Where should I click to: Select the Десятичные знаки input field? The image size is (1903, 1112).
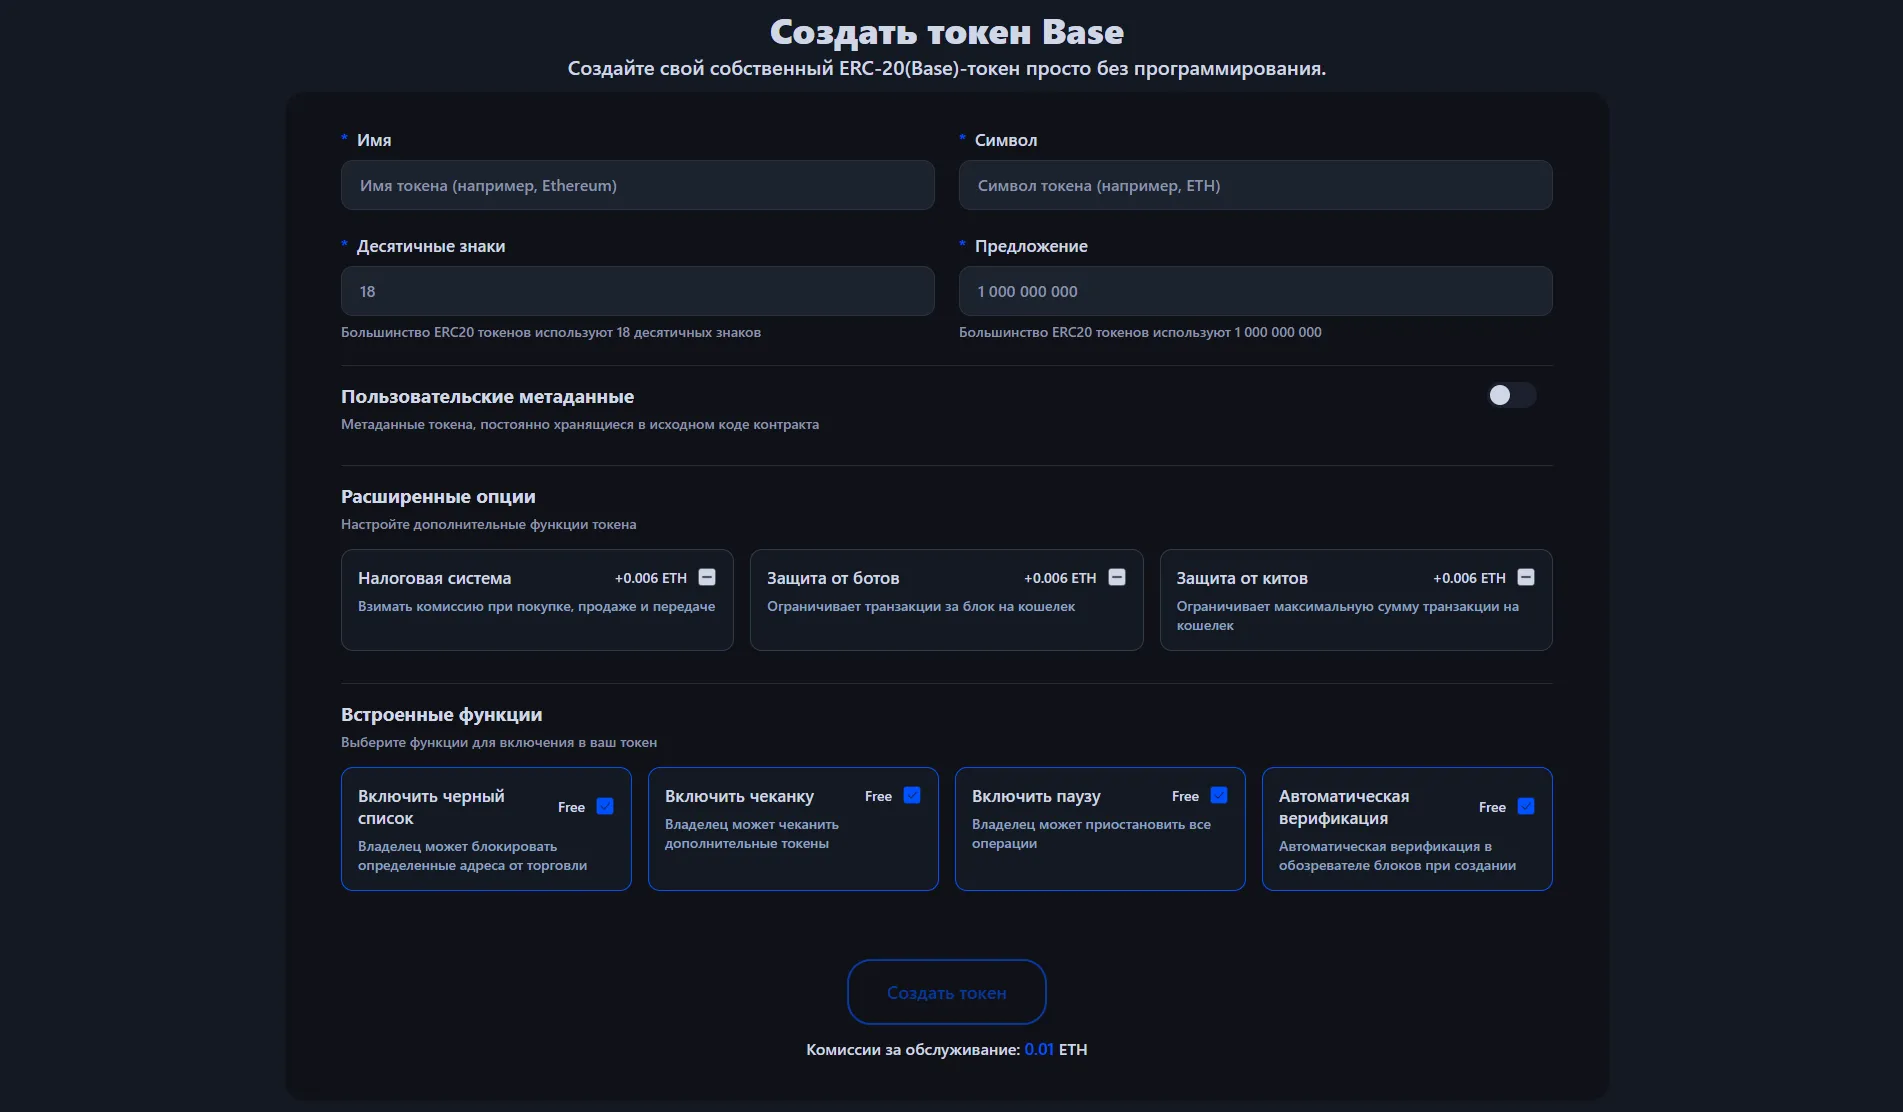point(637,292)
